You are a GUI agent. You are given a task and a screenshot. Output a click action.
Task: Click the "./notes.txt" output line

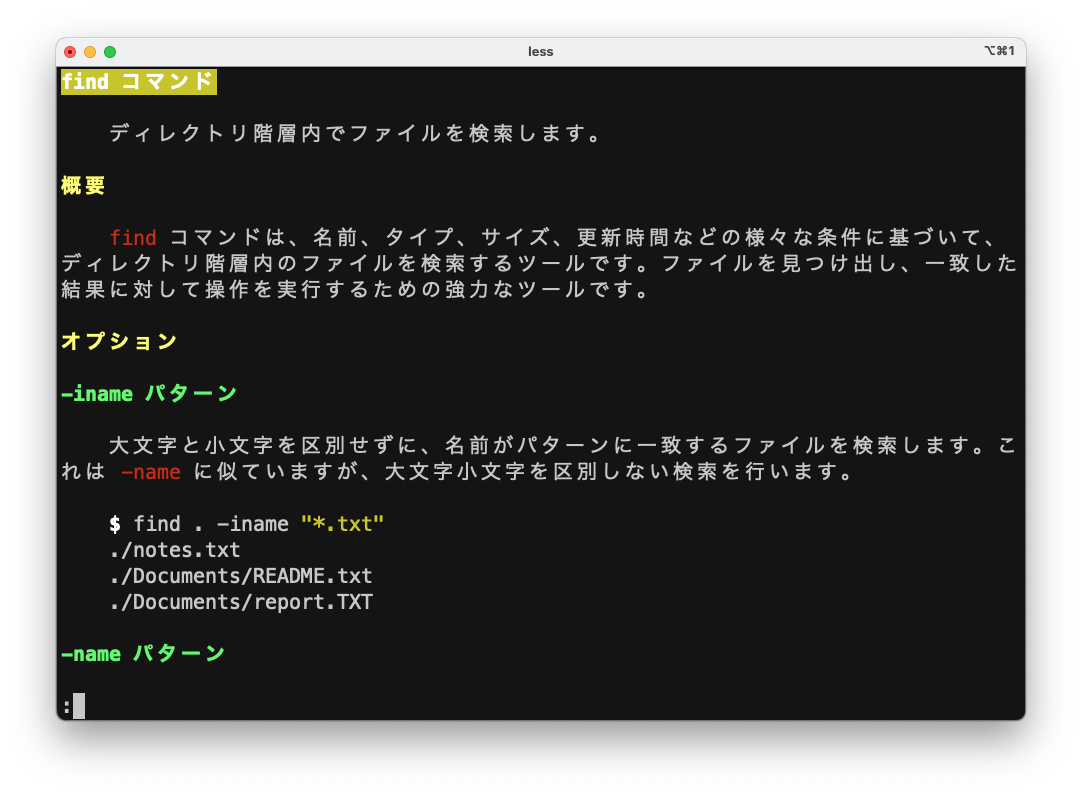click(175, 550)
